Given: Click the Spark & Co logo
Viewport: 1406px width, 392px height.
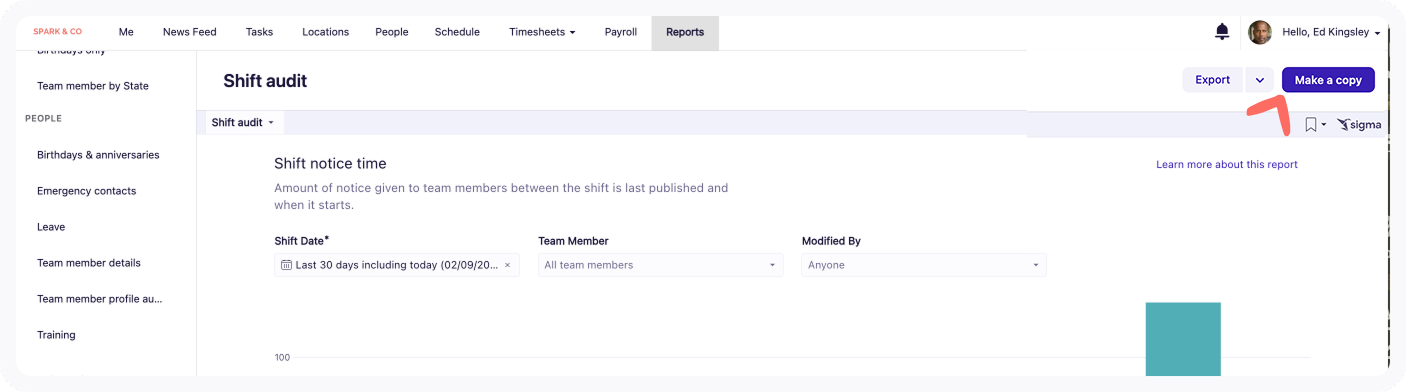Looking at the screenshot, I should [58, 32].
